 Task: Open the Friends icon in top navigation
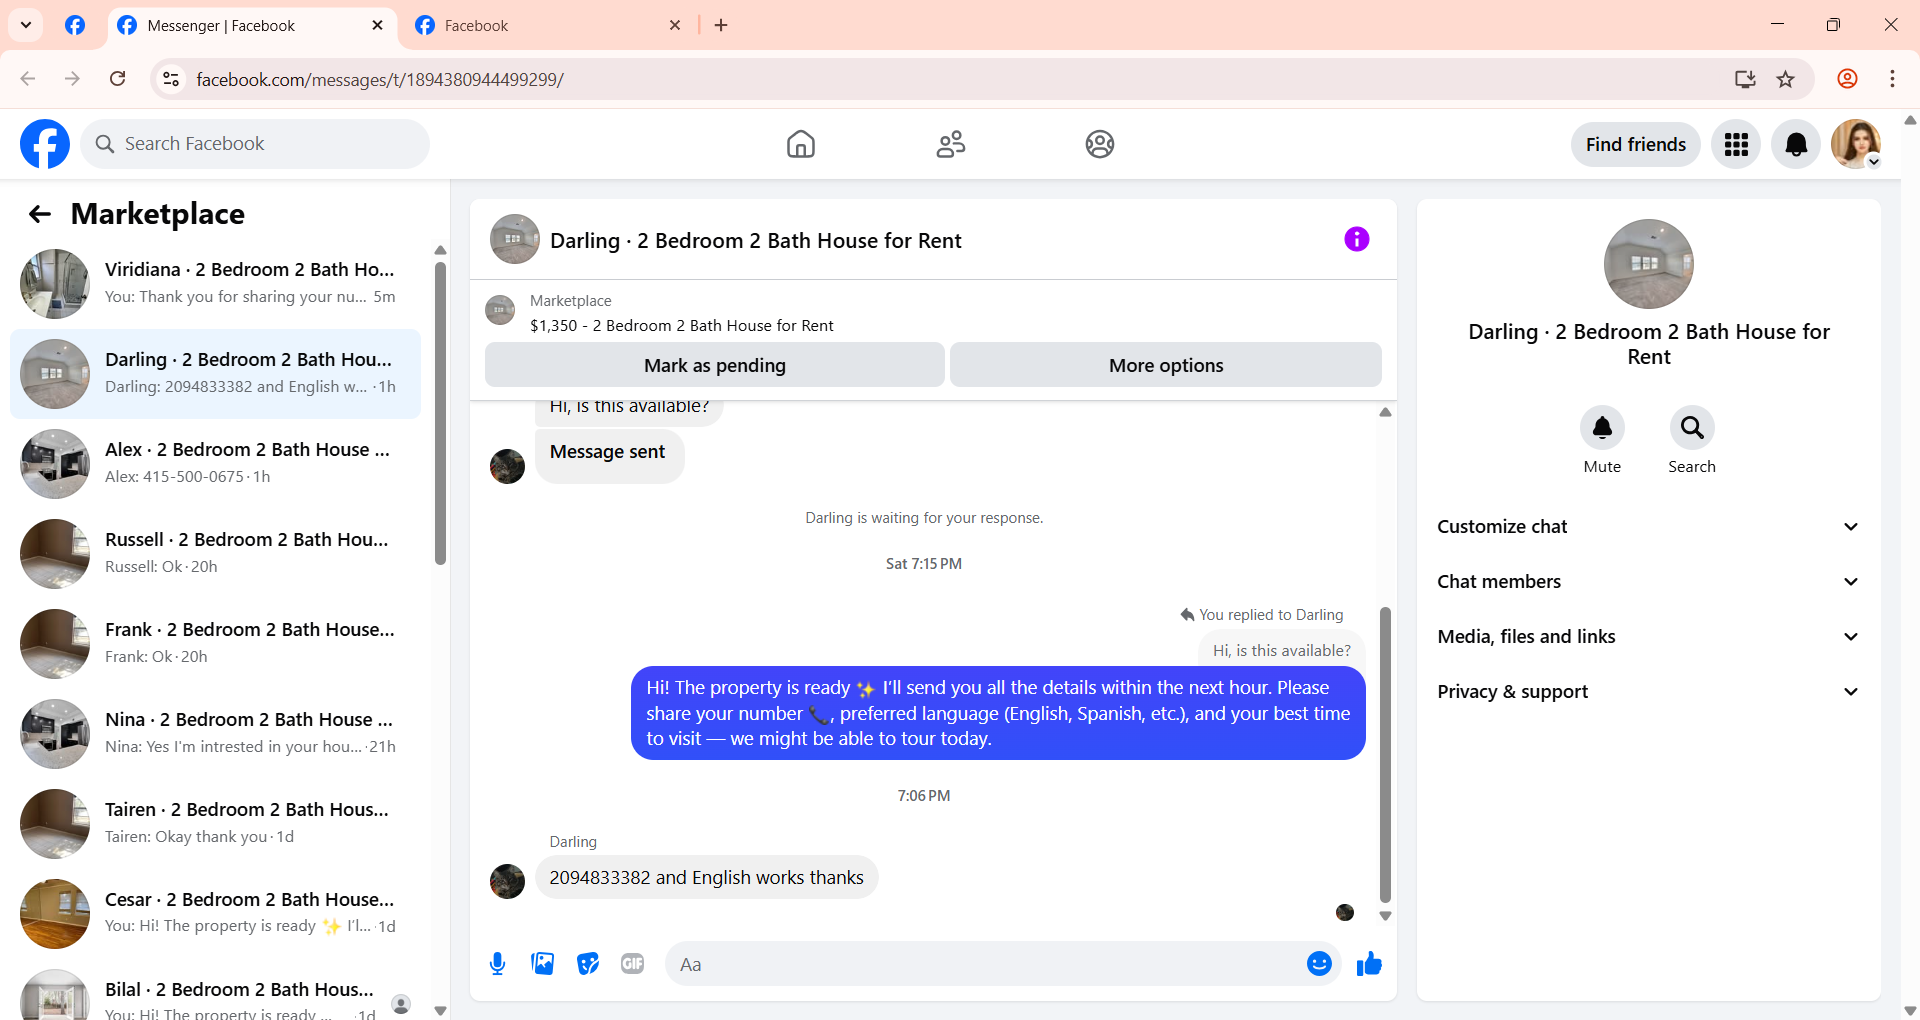[x=950, y=144]
